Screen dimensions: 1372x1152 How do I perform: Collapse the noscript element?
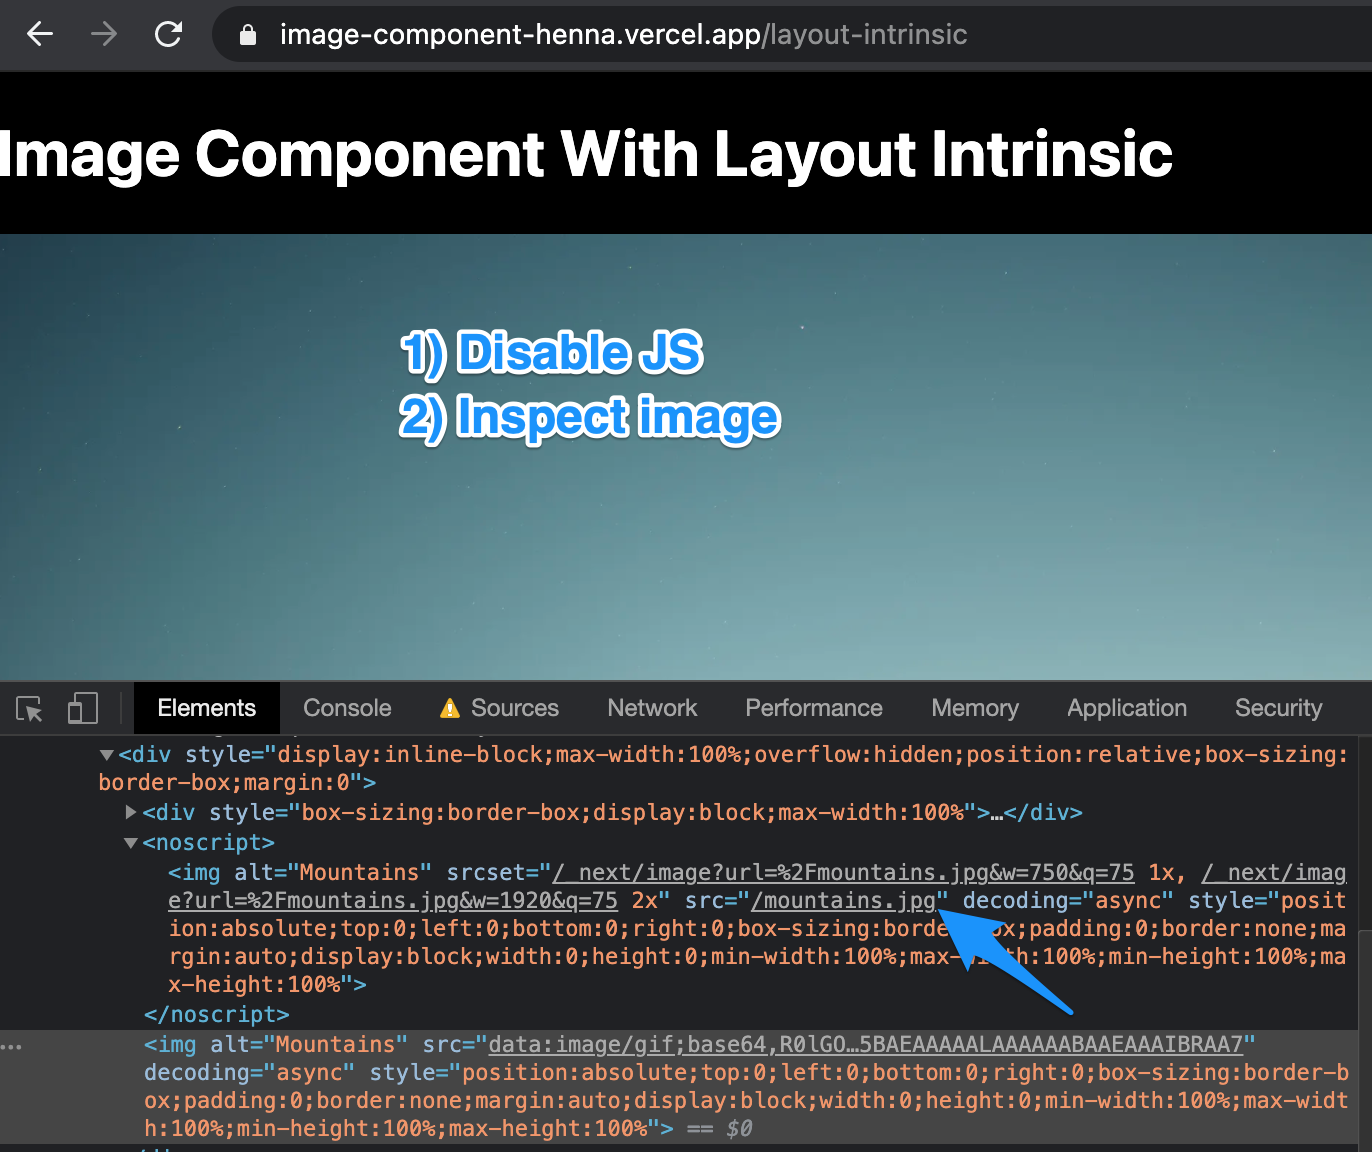(130, 843)
